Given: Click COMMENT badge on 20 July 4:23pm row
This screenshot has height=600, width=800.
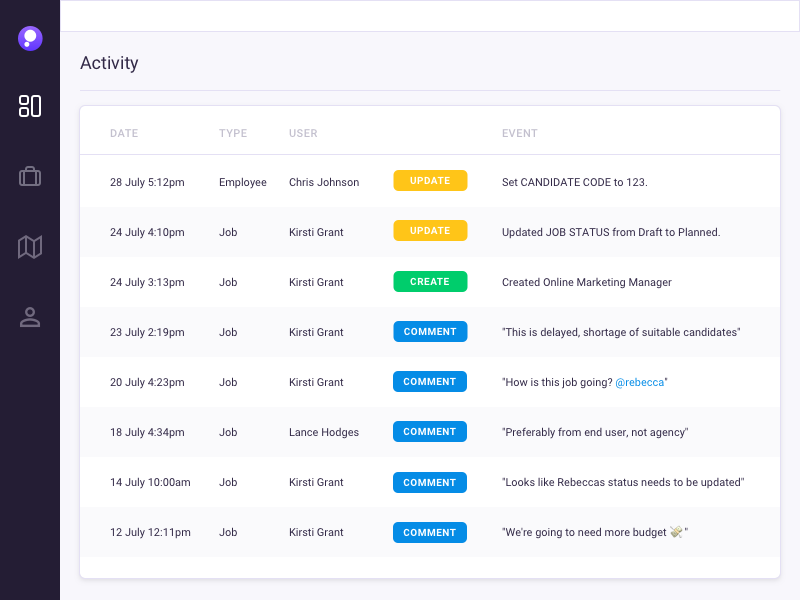Looking at the screenshot, I should coord(430,382).
